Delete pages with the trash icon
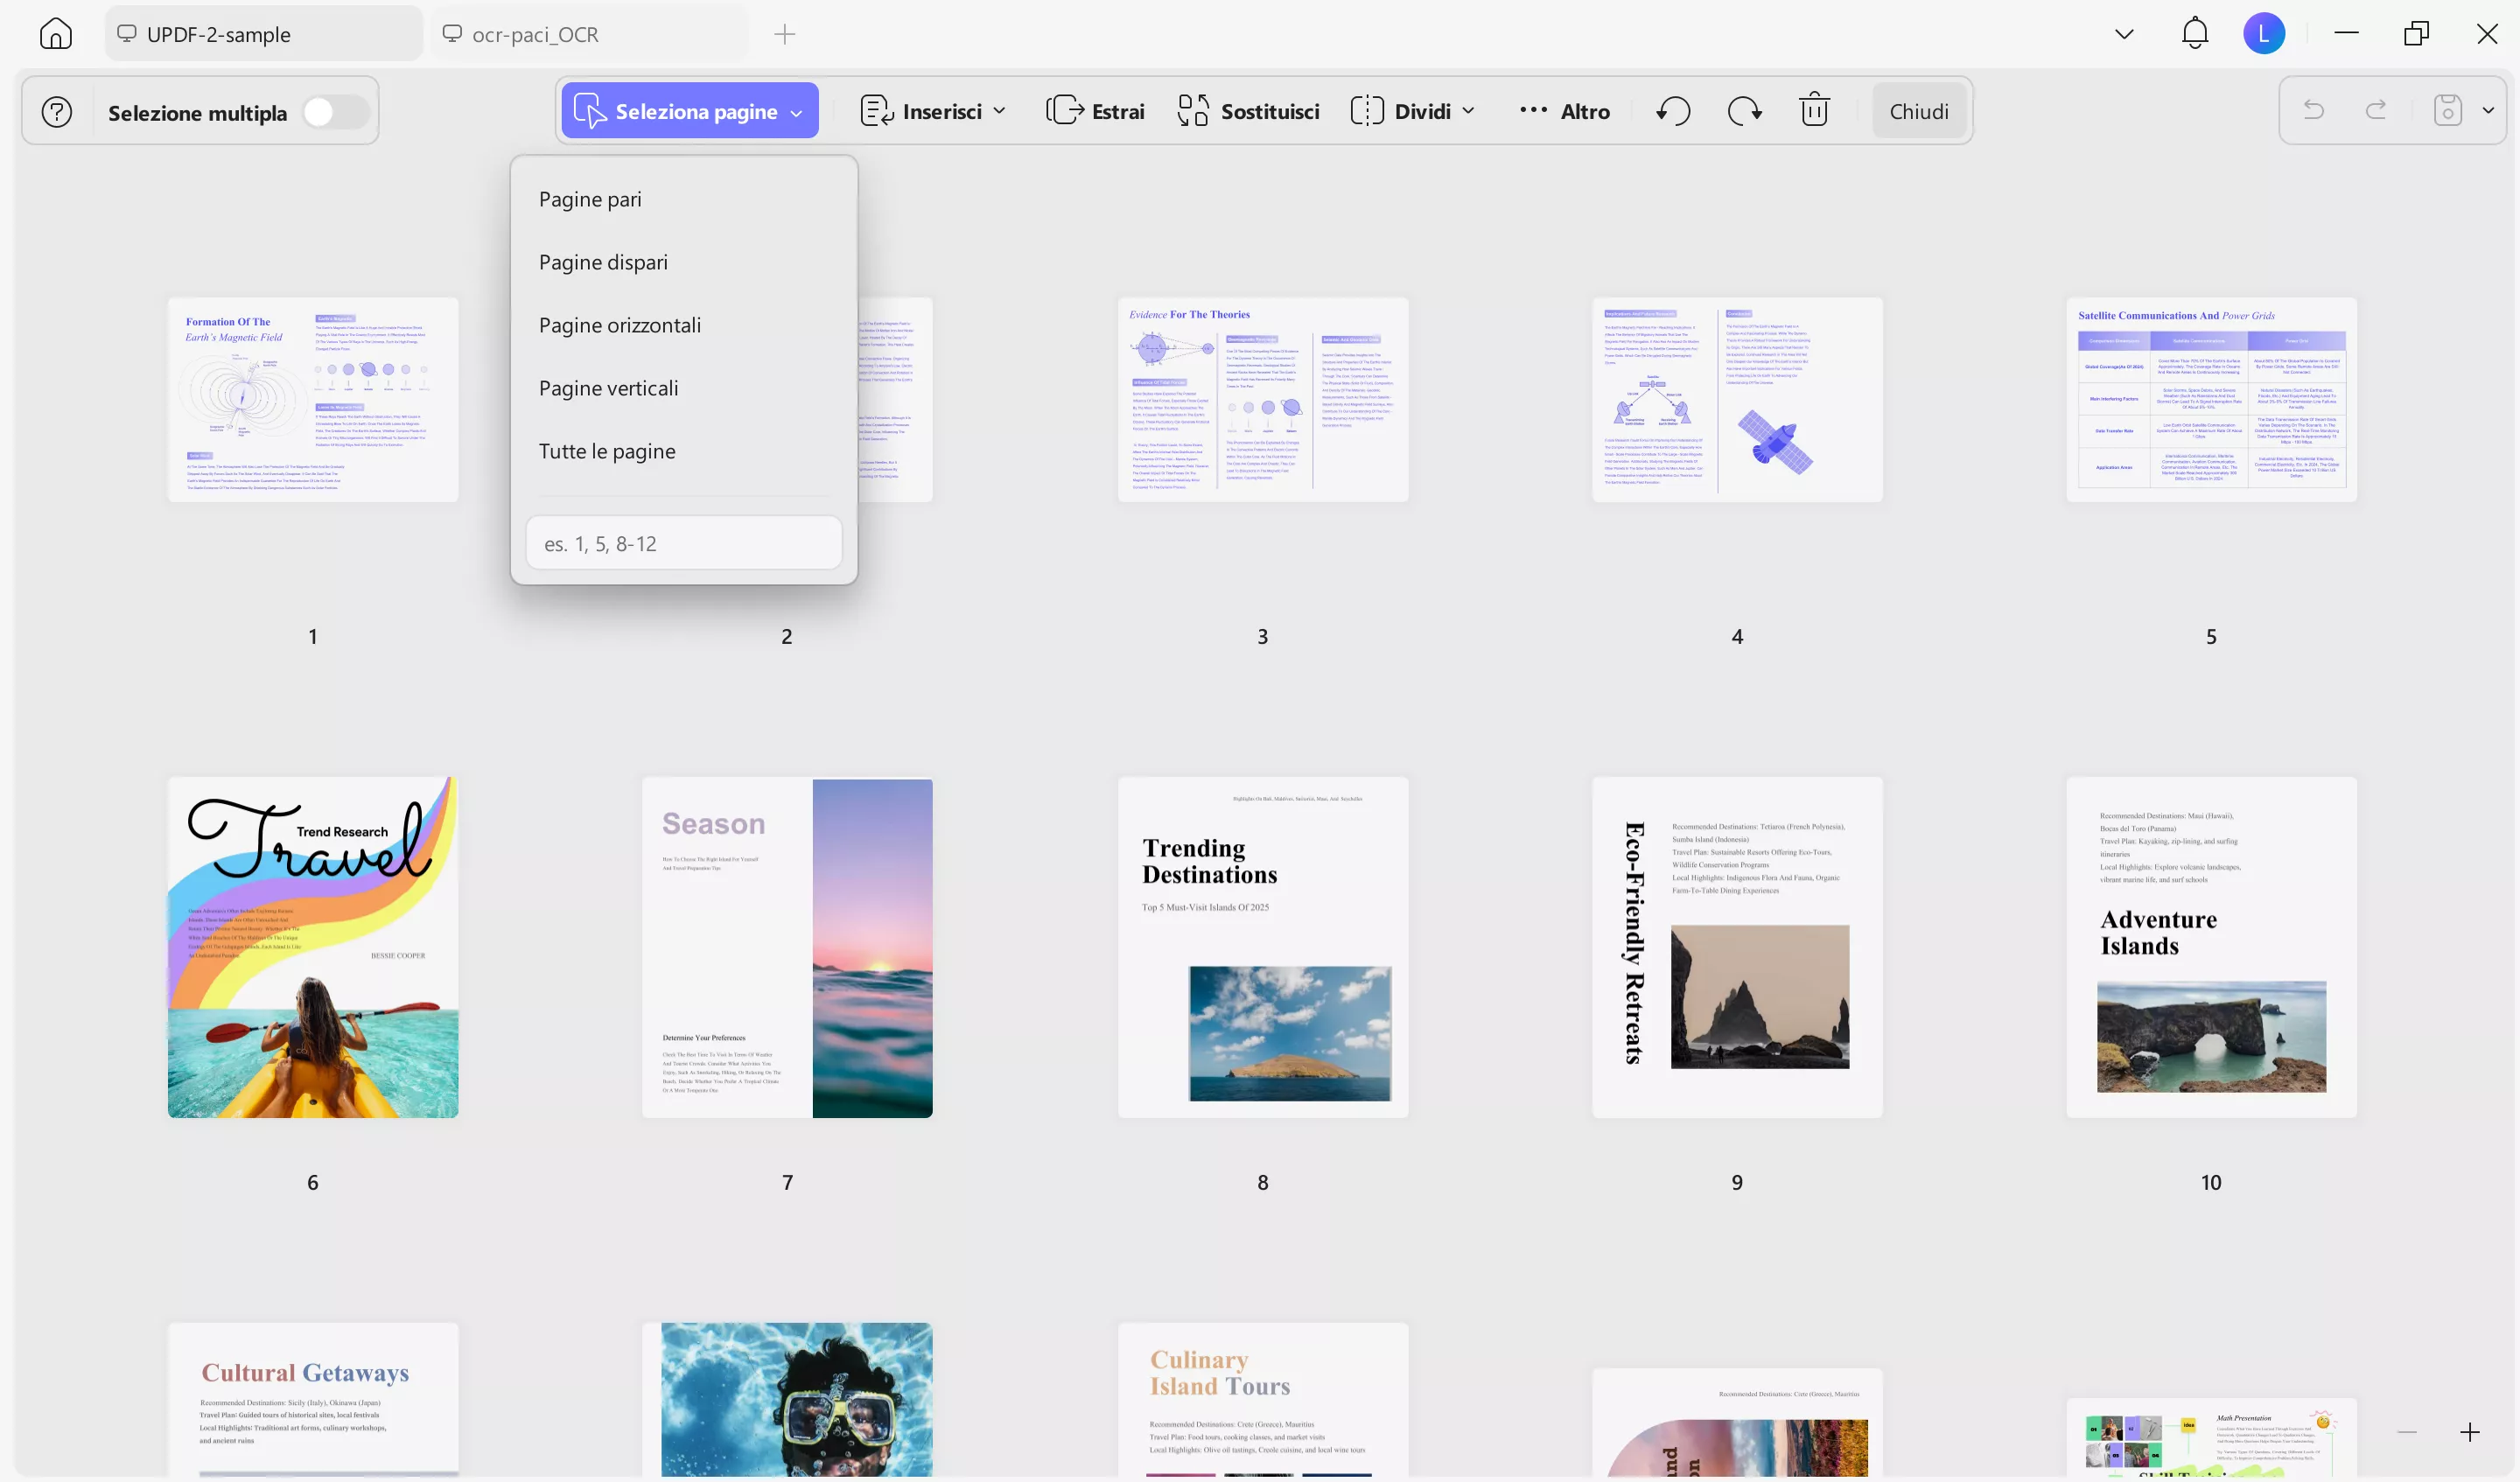 (x=1814, y=110)
